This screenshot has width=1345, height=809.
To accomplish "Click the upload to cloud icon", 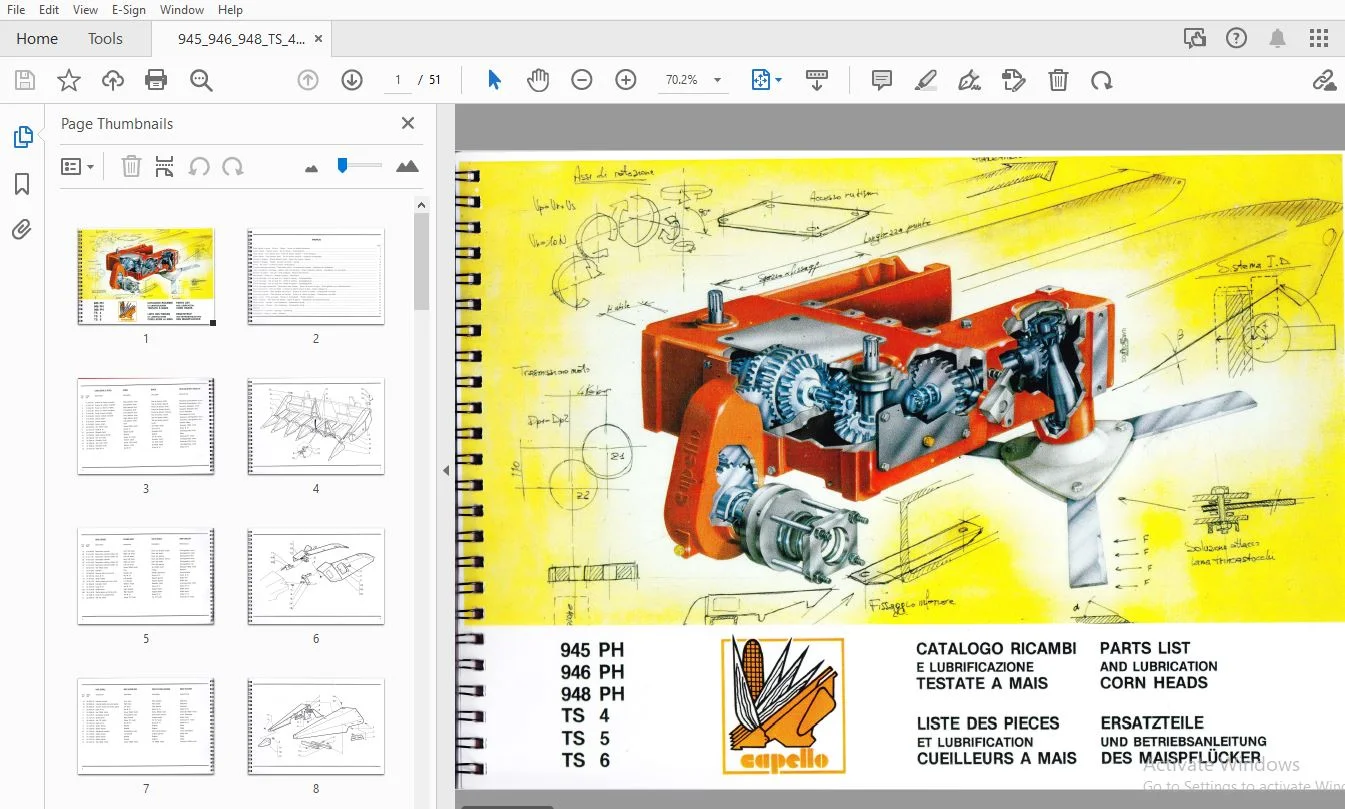I will coord(113,80).
